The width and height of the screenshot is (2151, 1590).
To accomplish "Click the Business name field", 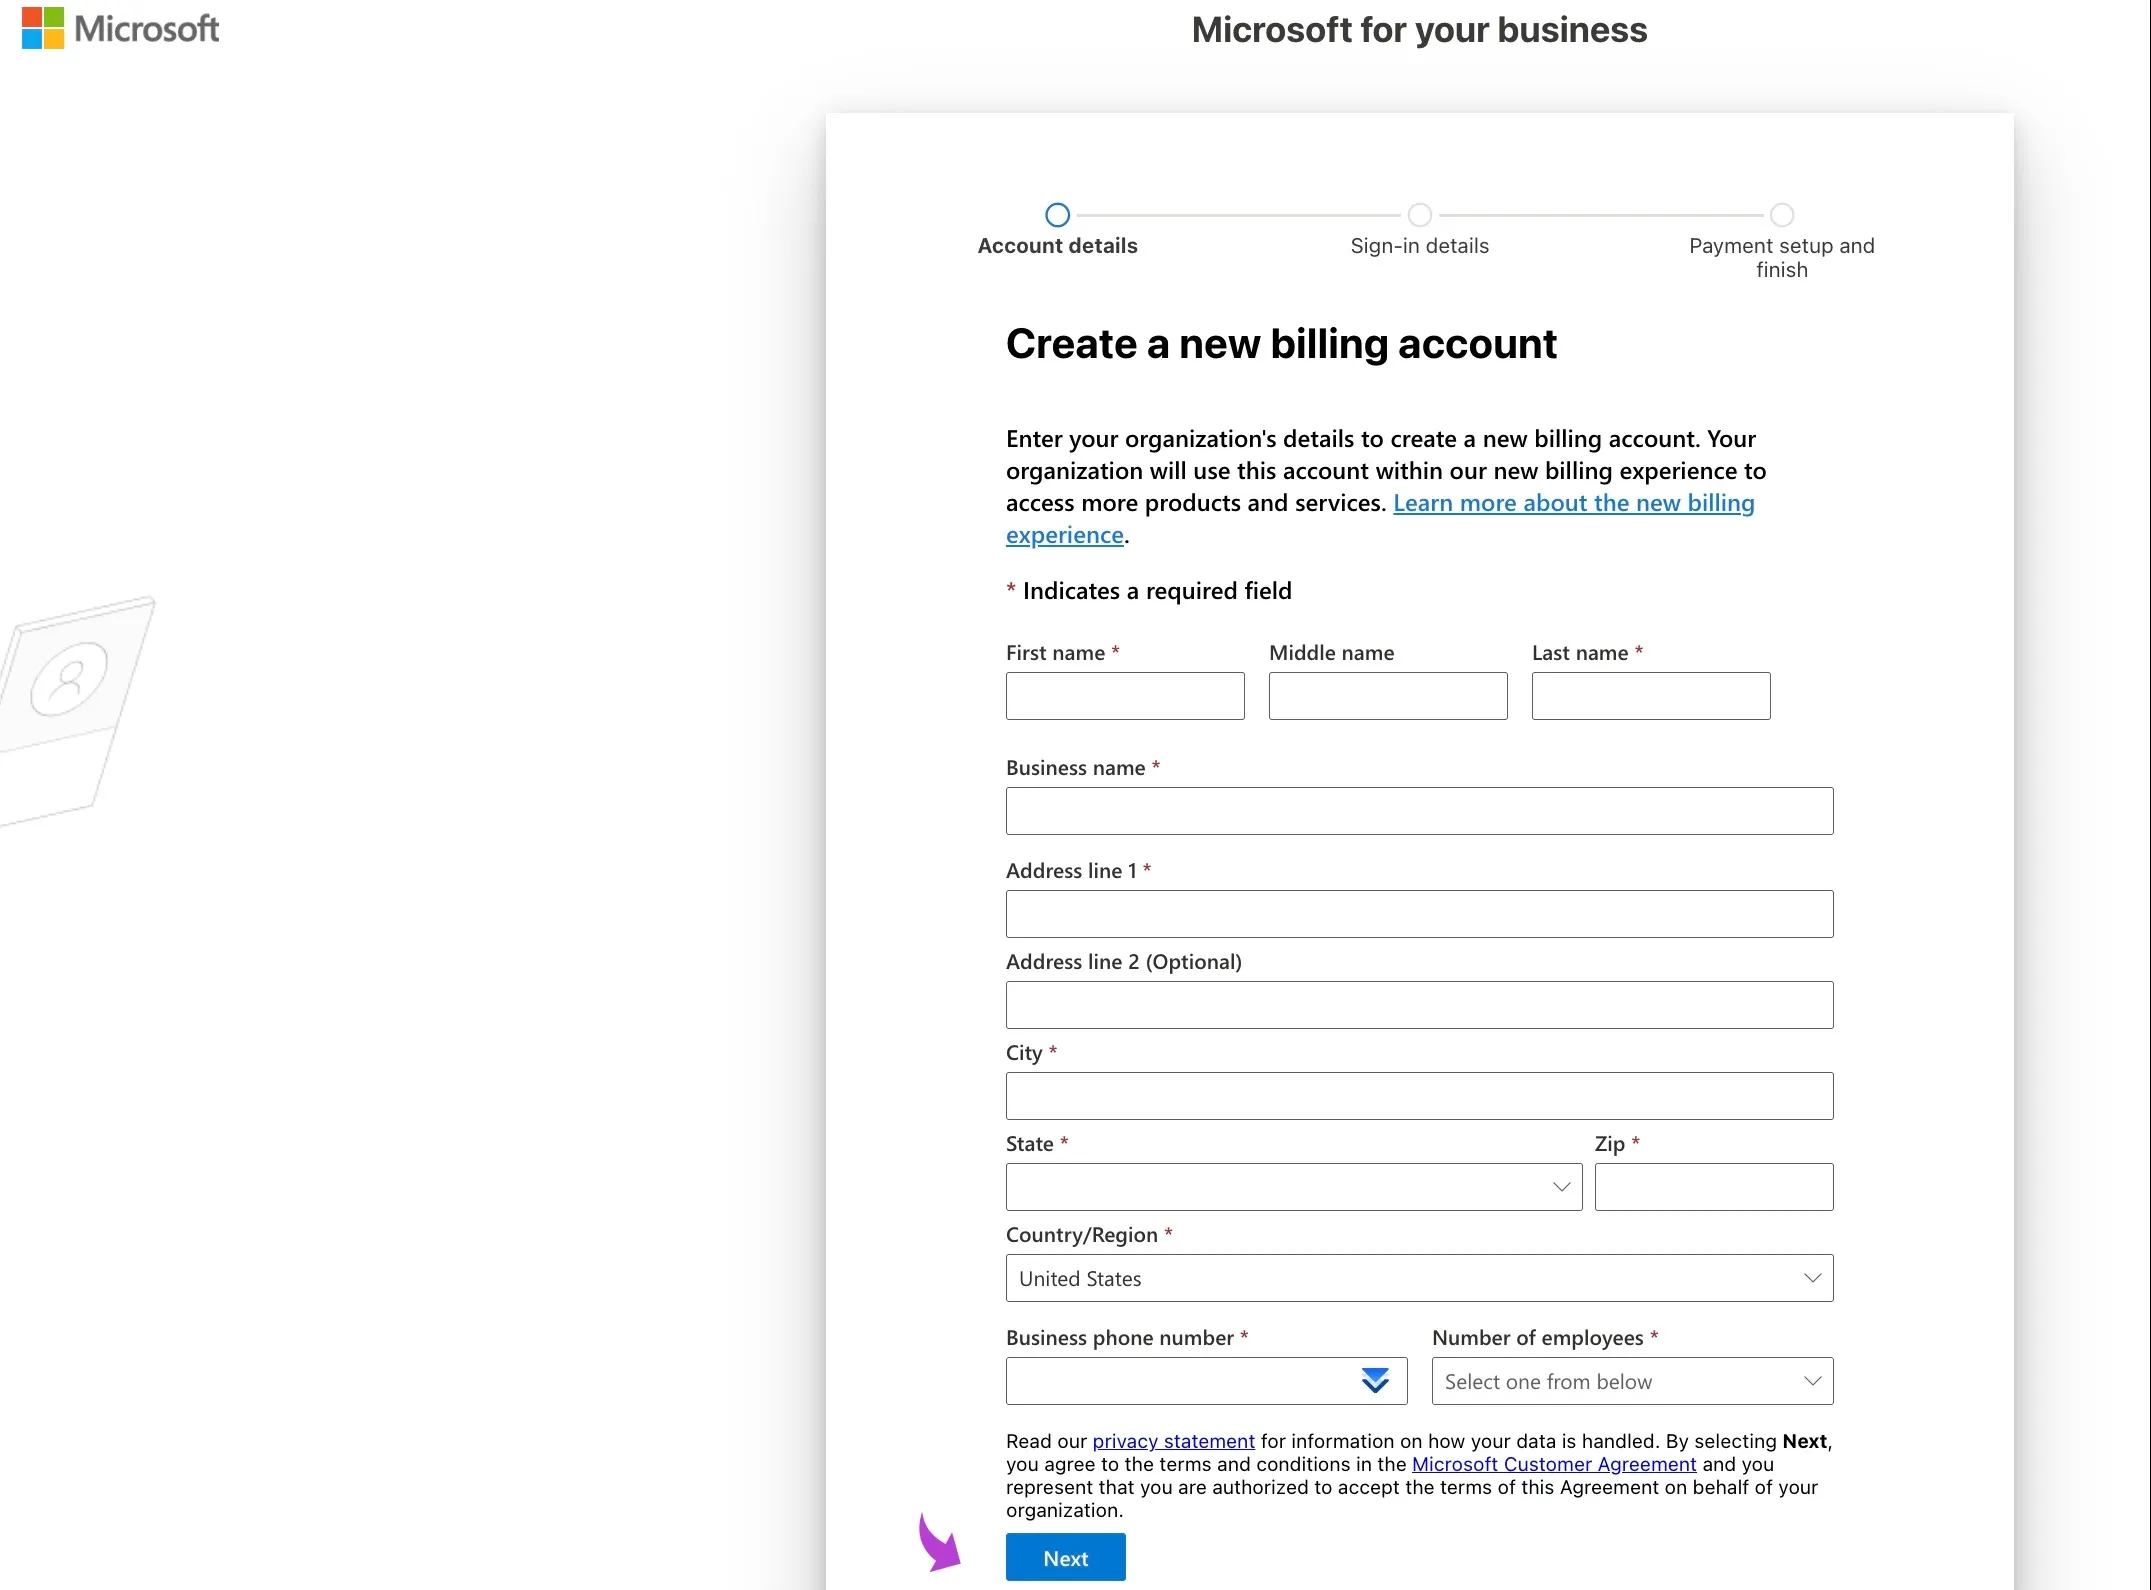I will coord(1419,811).
